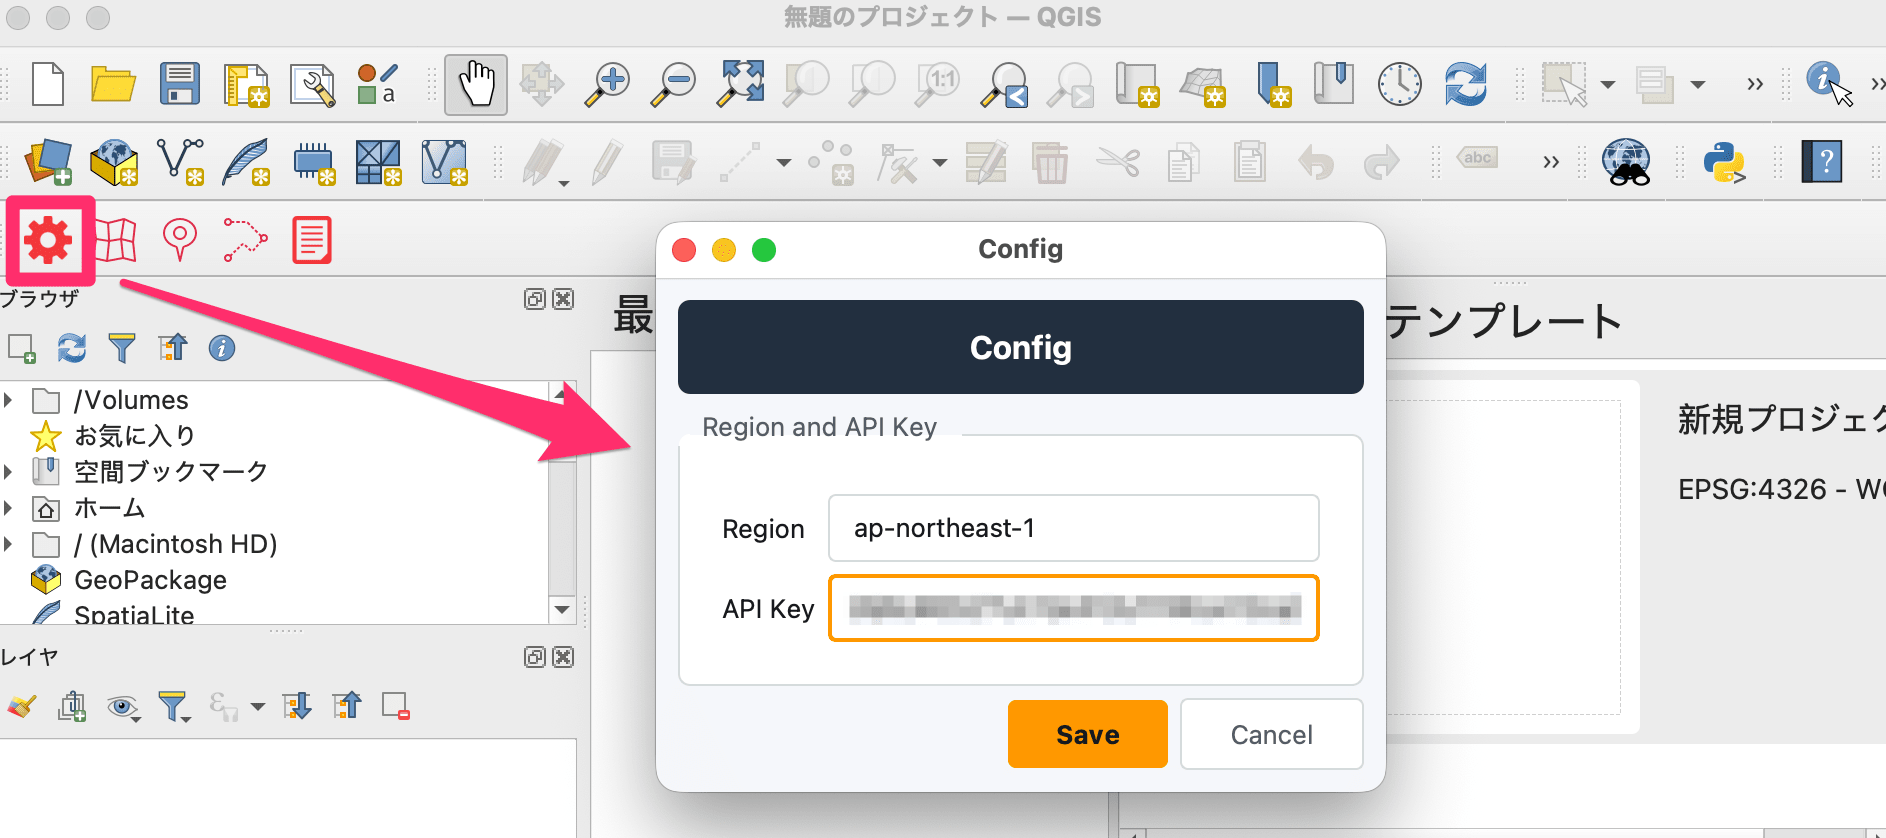Click the Zoom Full extent icon
Image resolution: width=1886 pixels, height=838 pixels.
click(x=740, y=84)
